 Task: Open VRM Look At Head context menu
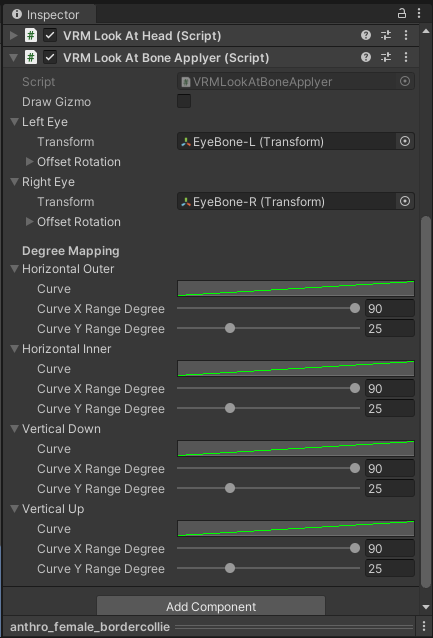406,35
